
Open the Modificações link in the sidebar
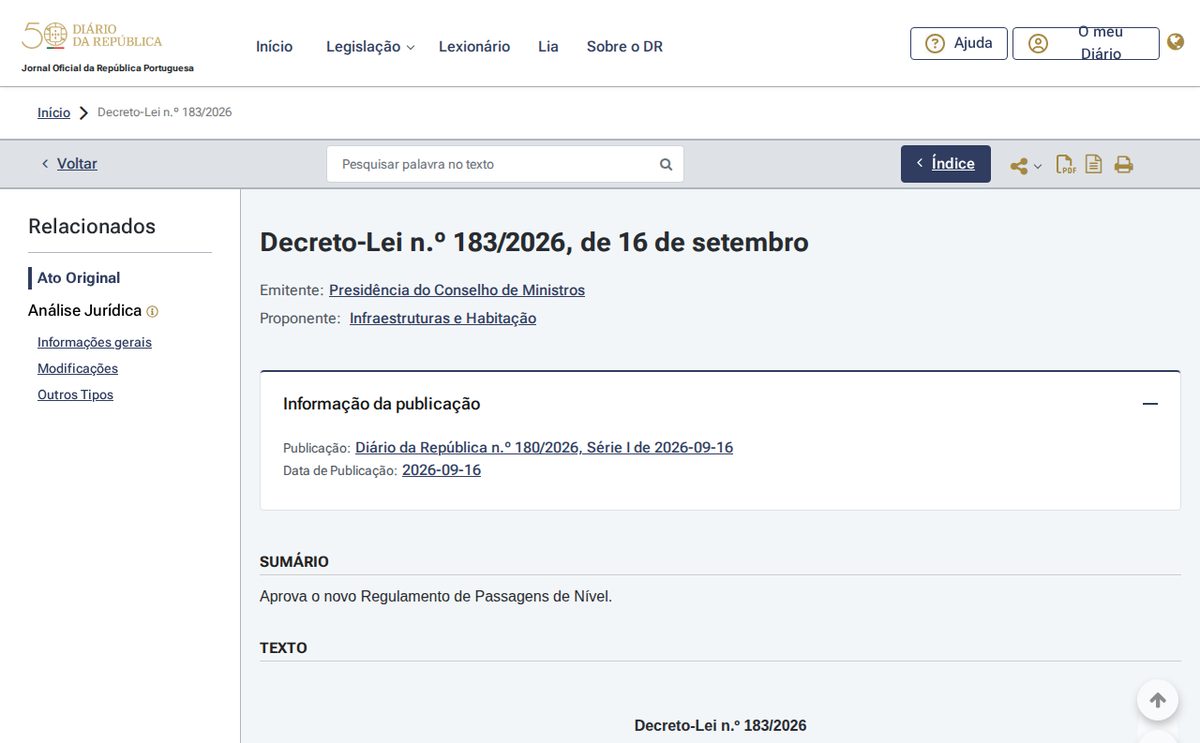point(77,368)
